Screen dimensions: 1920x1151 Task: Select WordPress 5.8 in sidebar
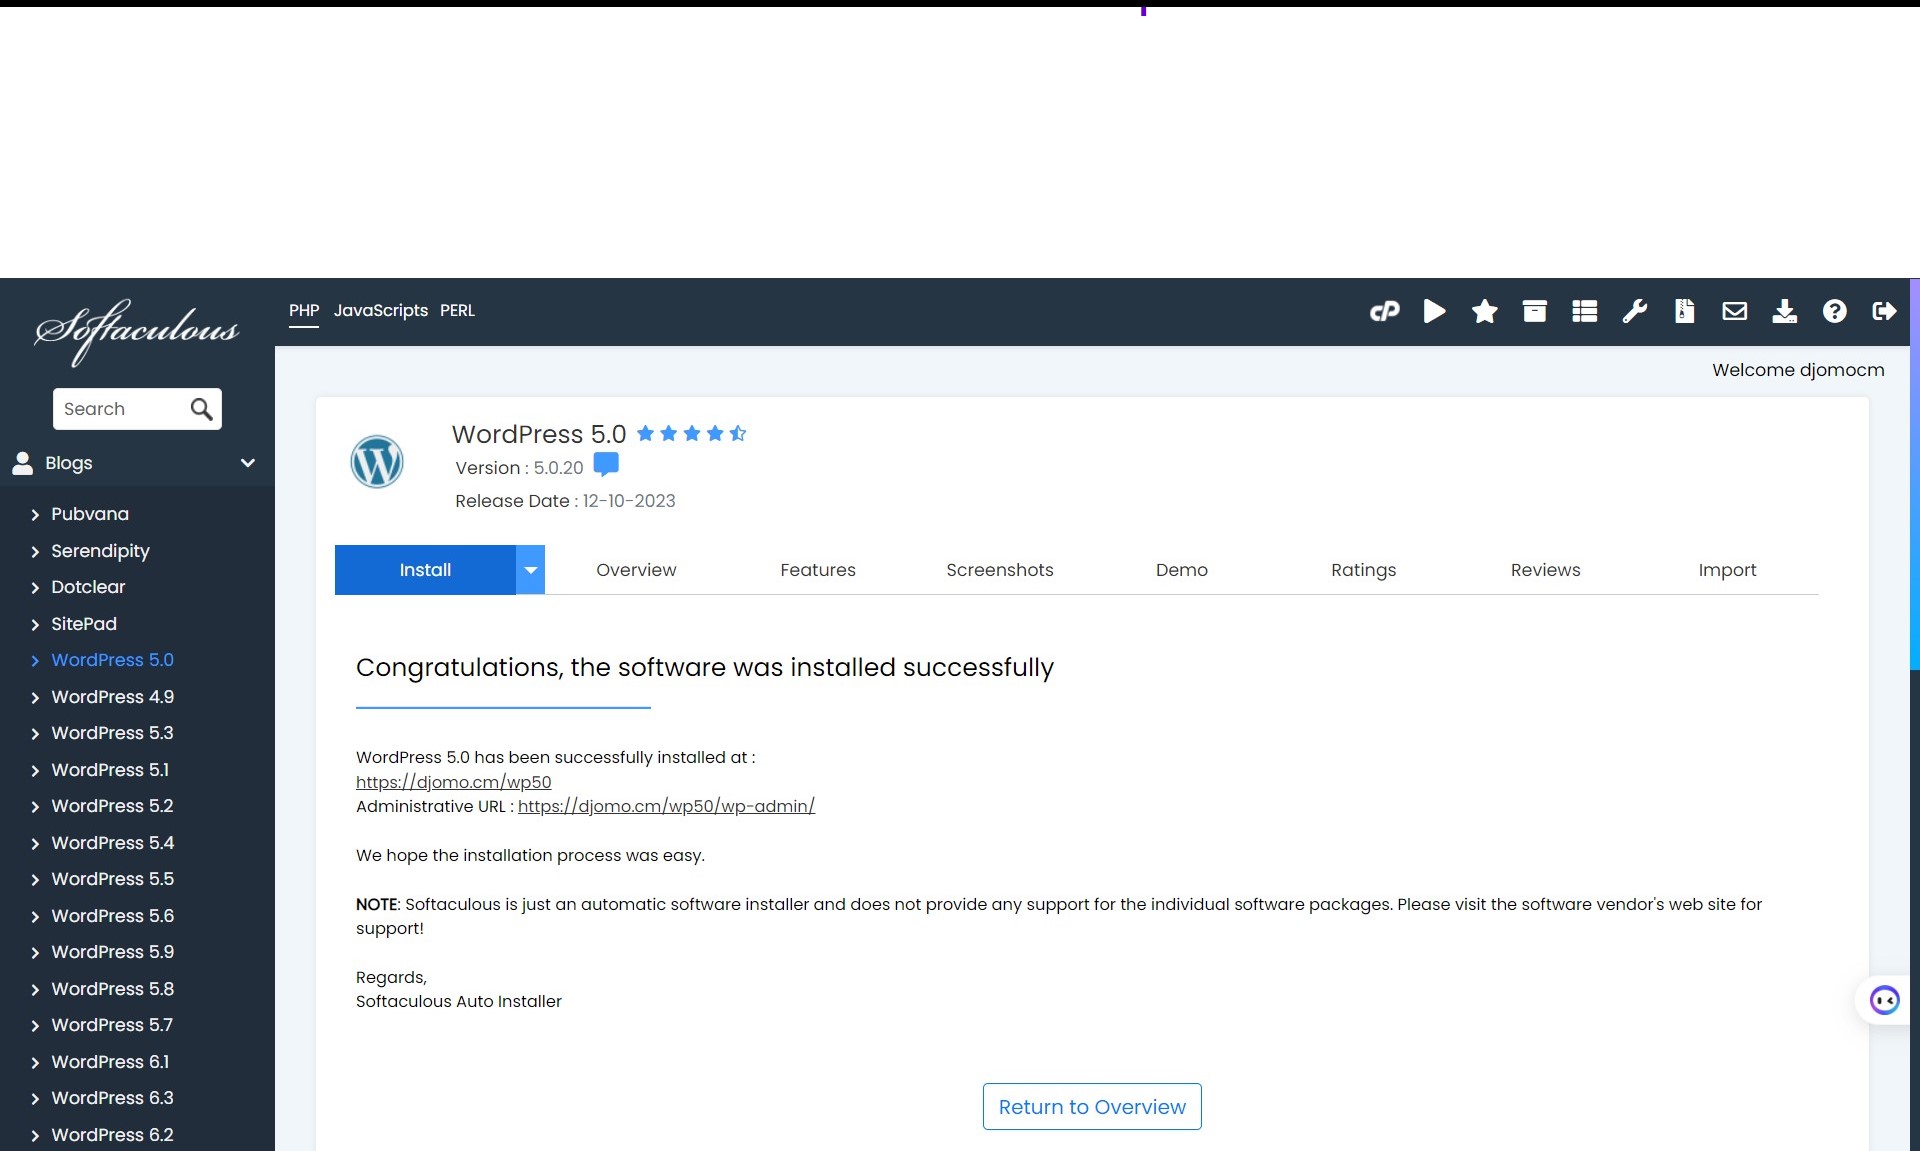click(x=112, y=989)
